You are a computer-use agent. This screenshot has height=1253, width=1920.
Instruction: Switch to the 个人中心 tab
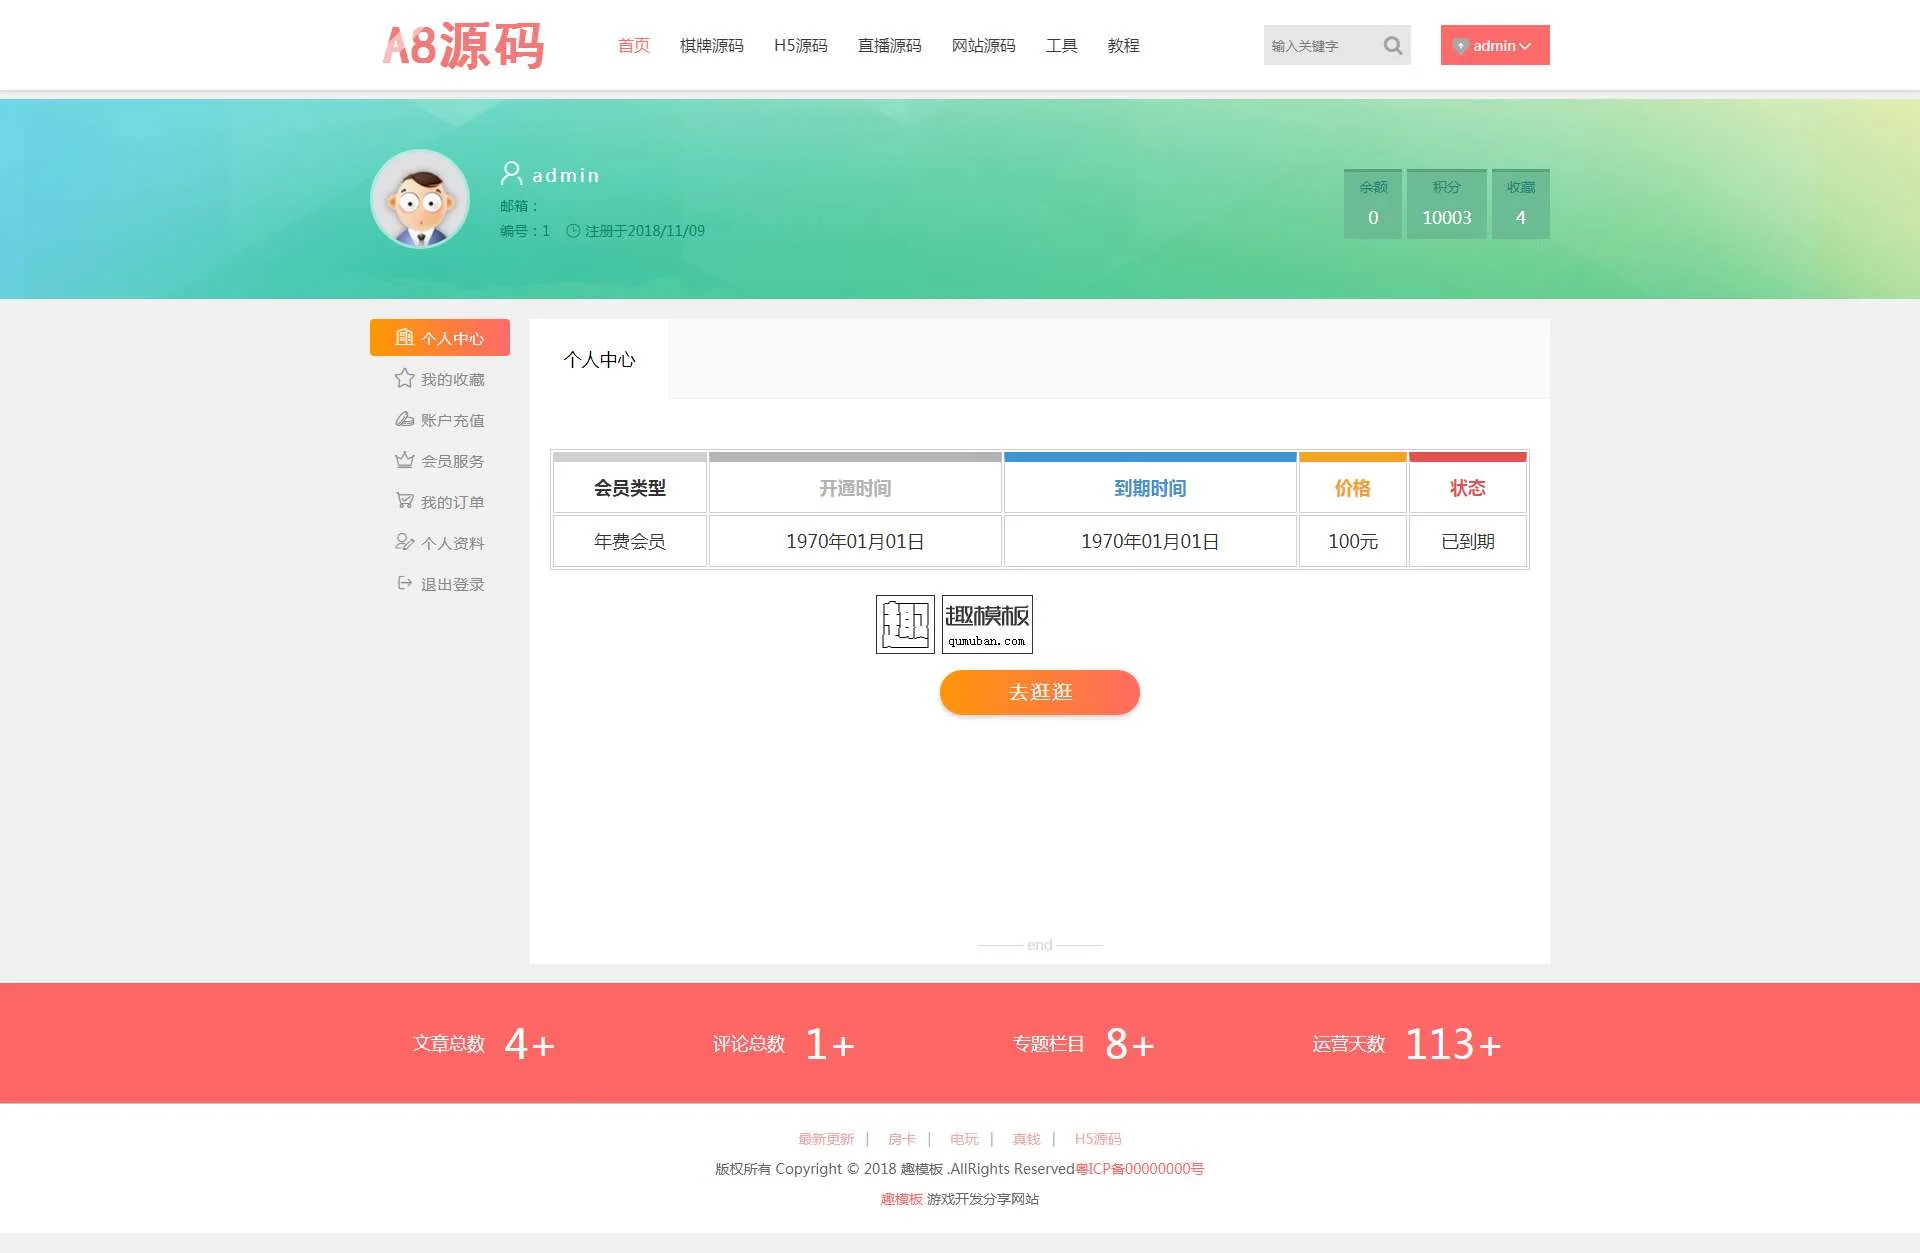[x=599, y=359]
